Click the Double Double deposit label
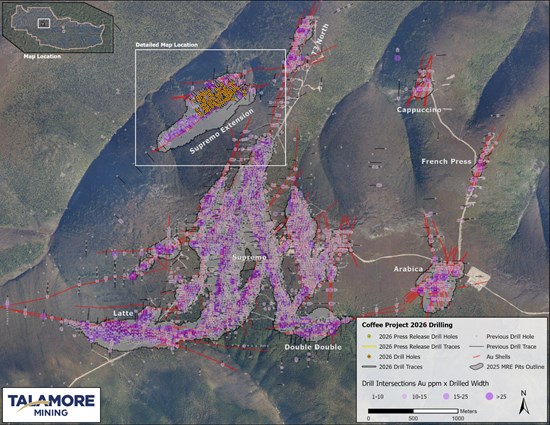 (313, 347)
